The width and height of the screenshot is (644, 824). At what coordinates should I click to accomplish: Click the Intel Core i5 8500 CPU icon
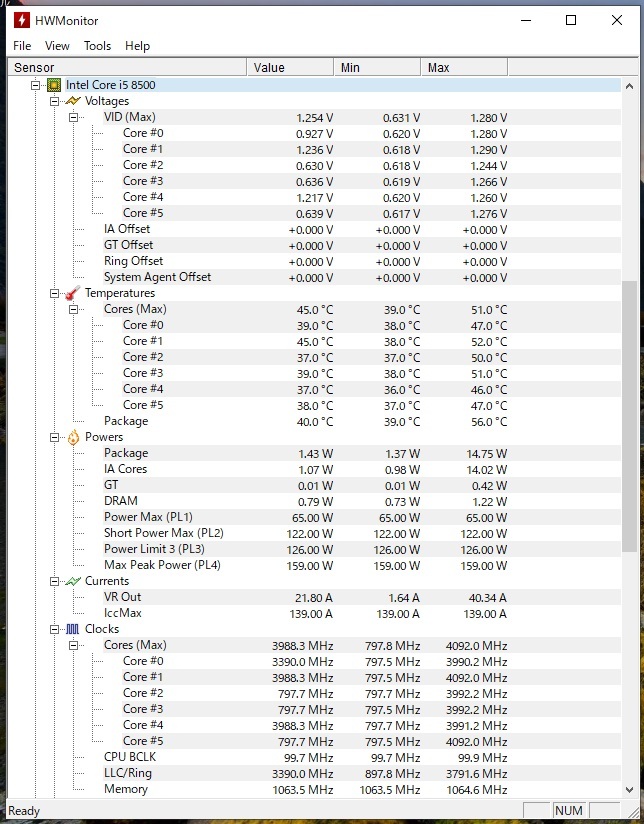(x=54, y=85)
